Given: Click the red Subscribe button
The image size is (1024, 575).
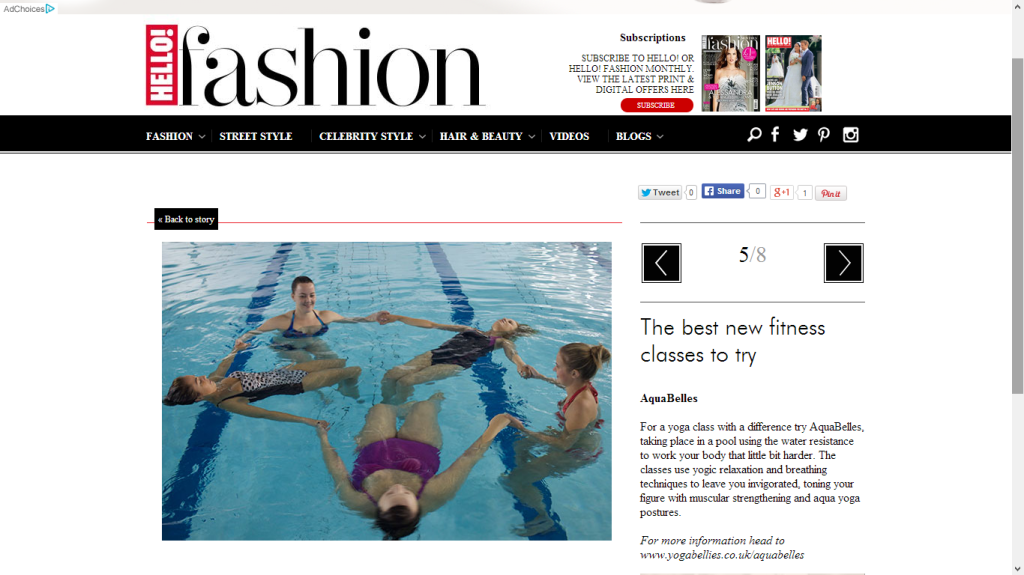Looking at the screenshot, I should tap(656, 105).
